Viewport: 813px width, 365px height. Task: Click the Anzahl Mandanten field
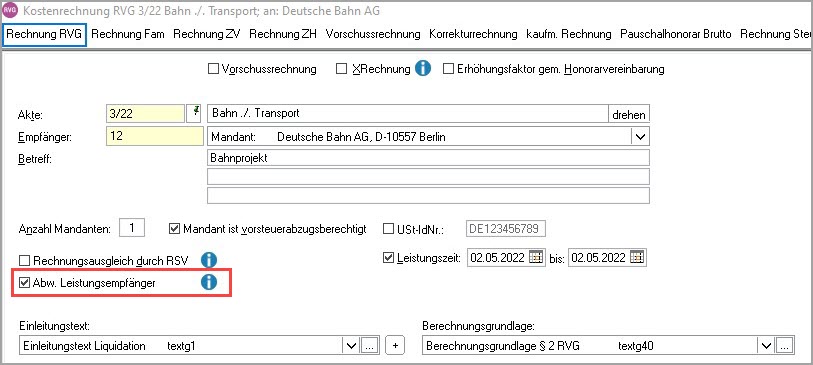(x=132, y=228)
